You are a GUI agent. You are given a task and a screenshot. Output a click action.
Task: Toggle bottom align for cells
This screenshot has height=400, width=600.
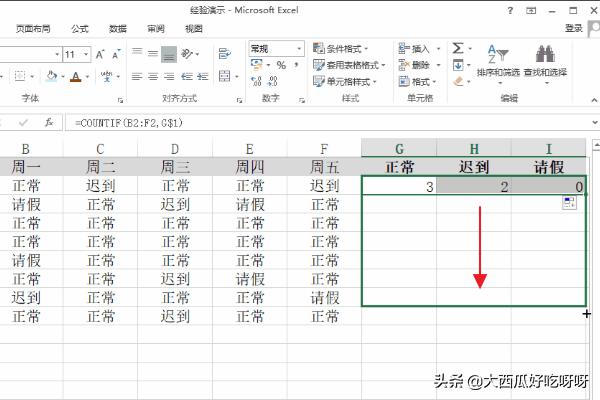(x=169, y=54)
